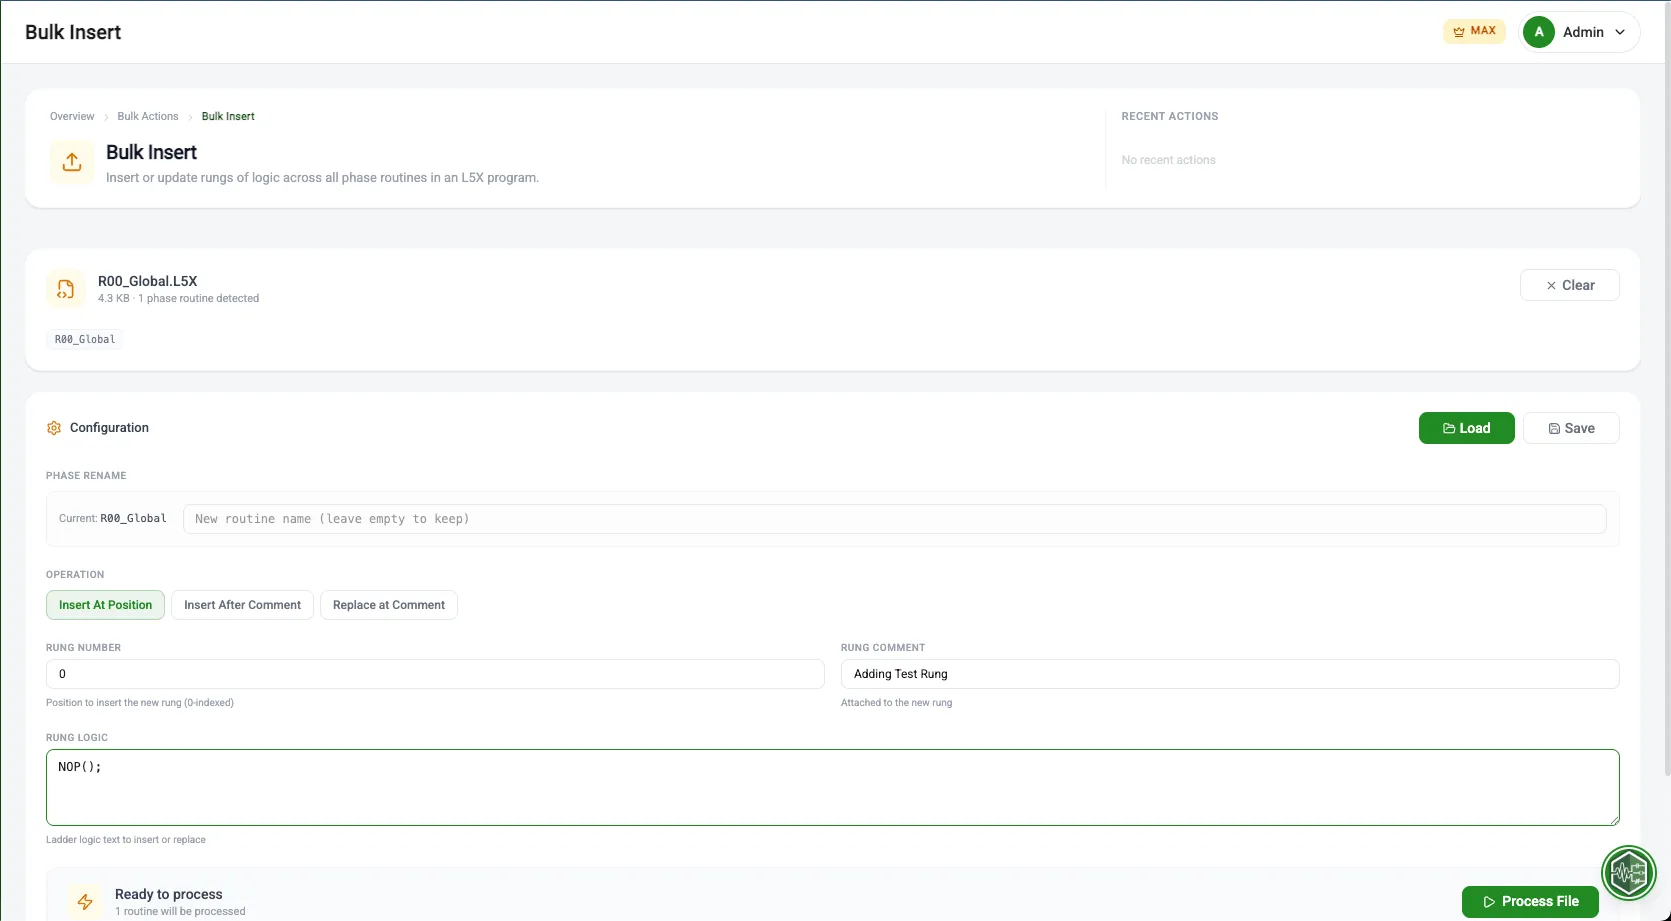
Task: Click the Process File button
Action: coord(1530,901)
